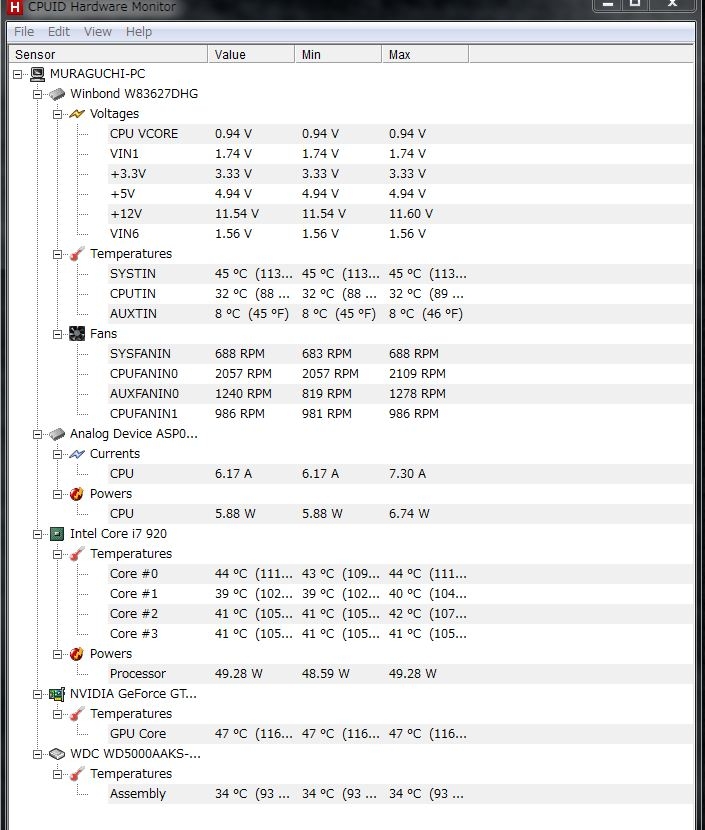Click the Intel Core i7 920 processor icon

[x=57, y=534]
